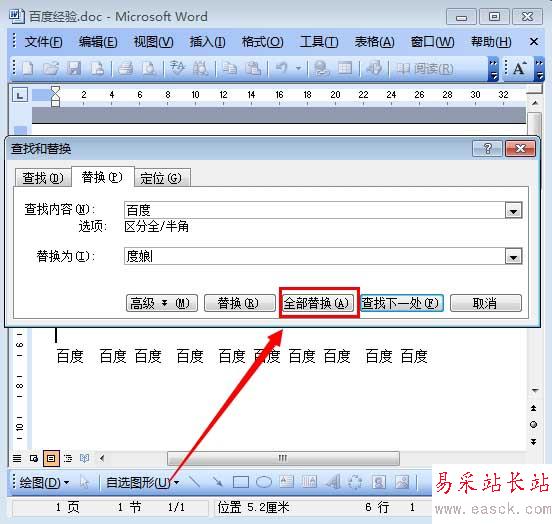Click the Insert Hyperlink icon
The width and height of the screenshot is (552, 524).
[x=321, y=68]
